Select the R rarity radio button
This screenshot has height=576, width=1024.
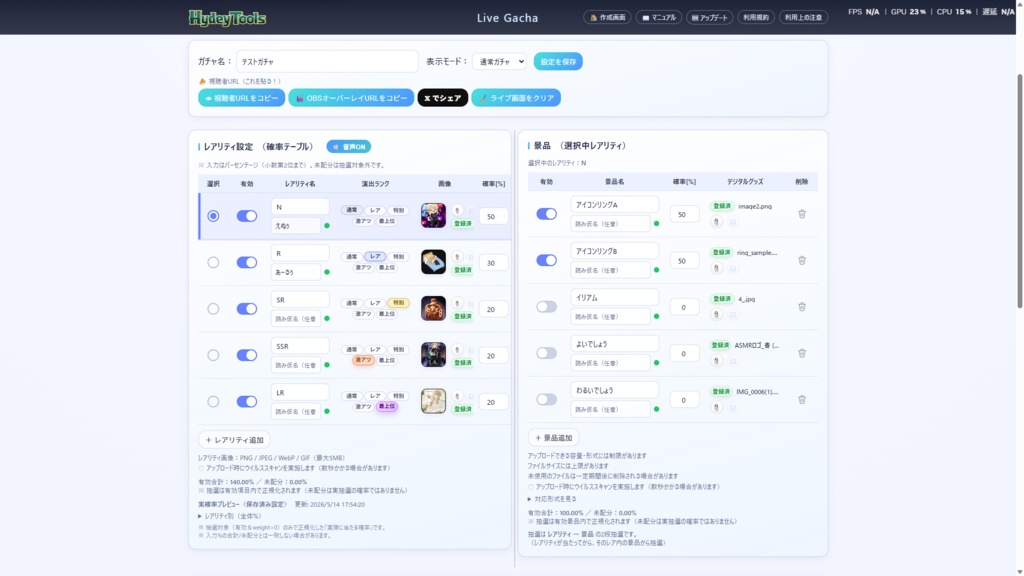[x=213, y=263]
